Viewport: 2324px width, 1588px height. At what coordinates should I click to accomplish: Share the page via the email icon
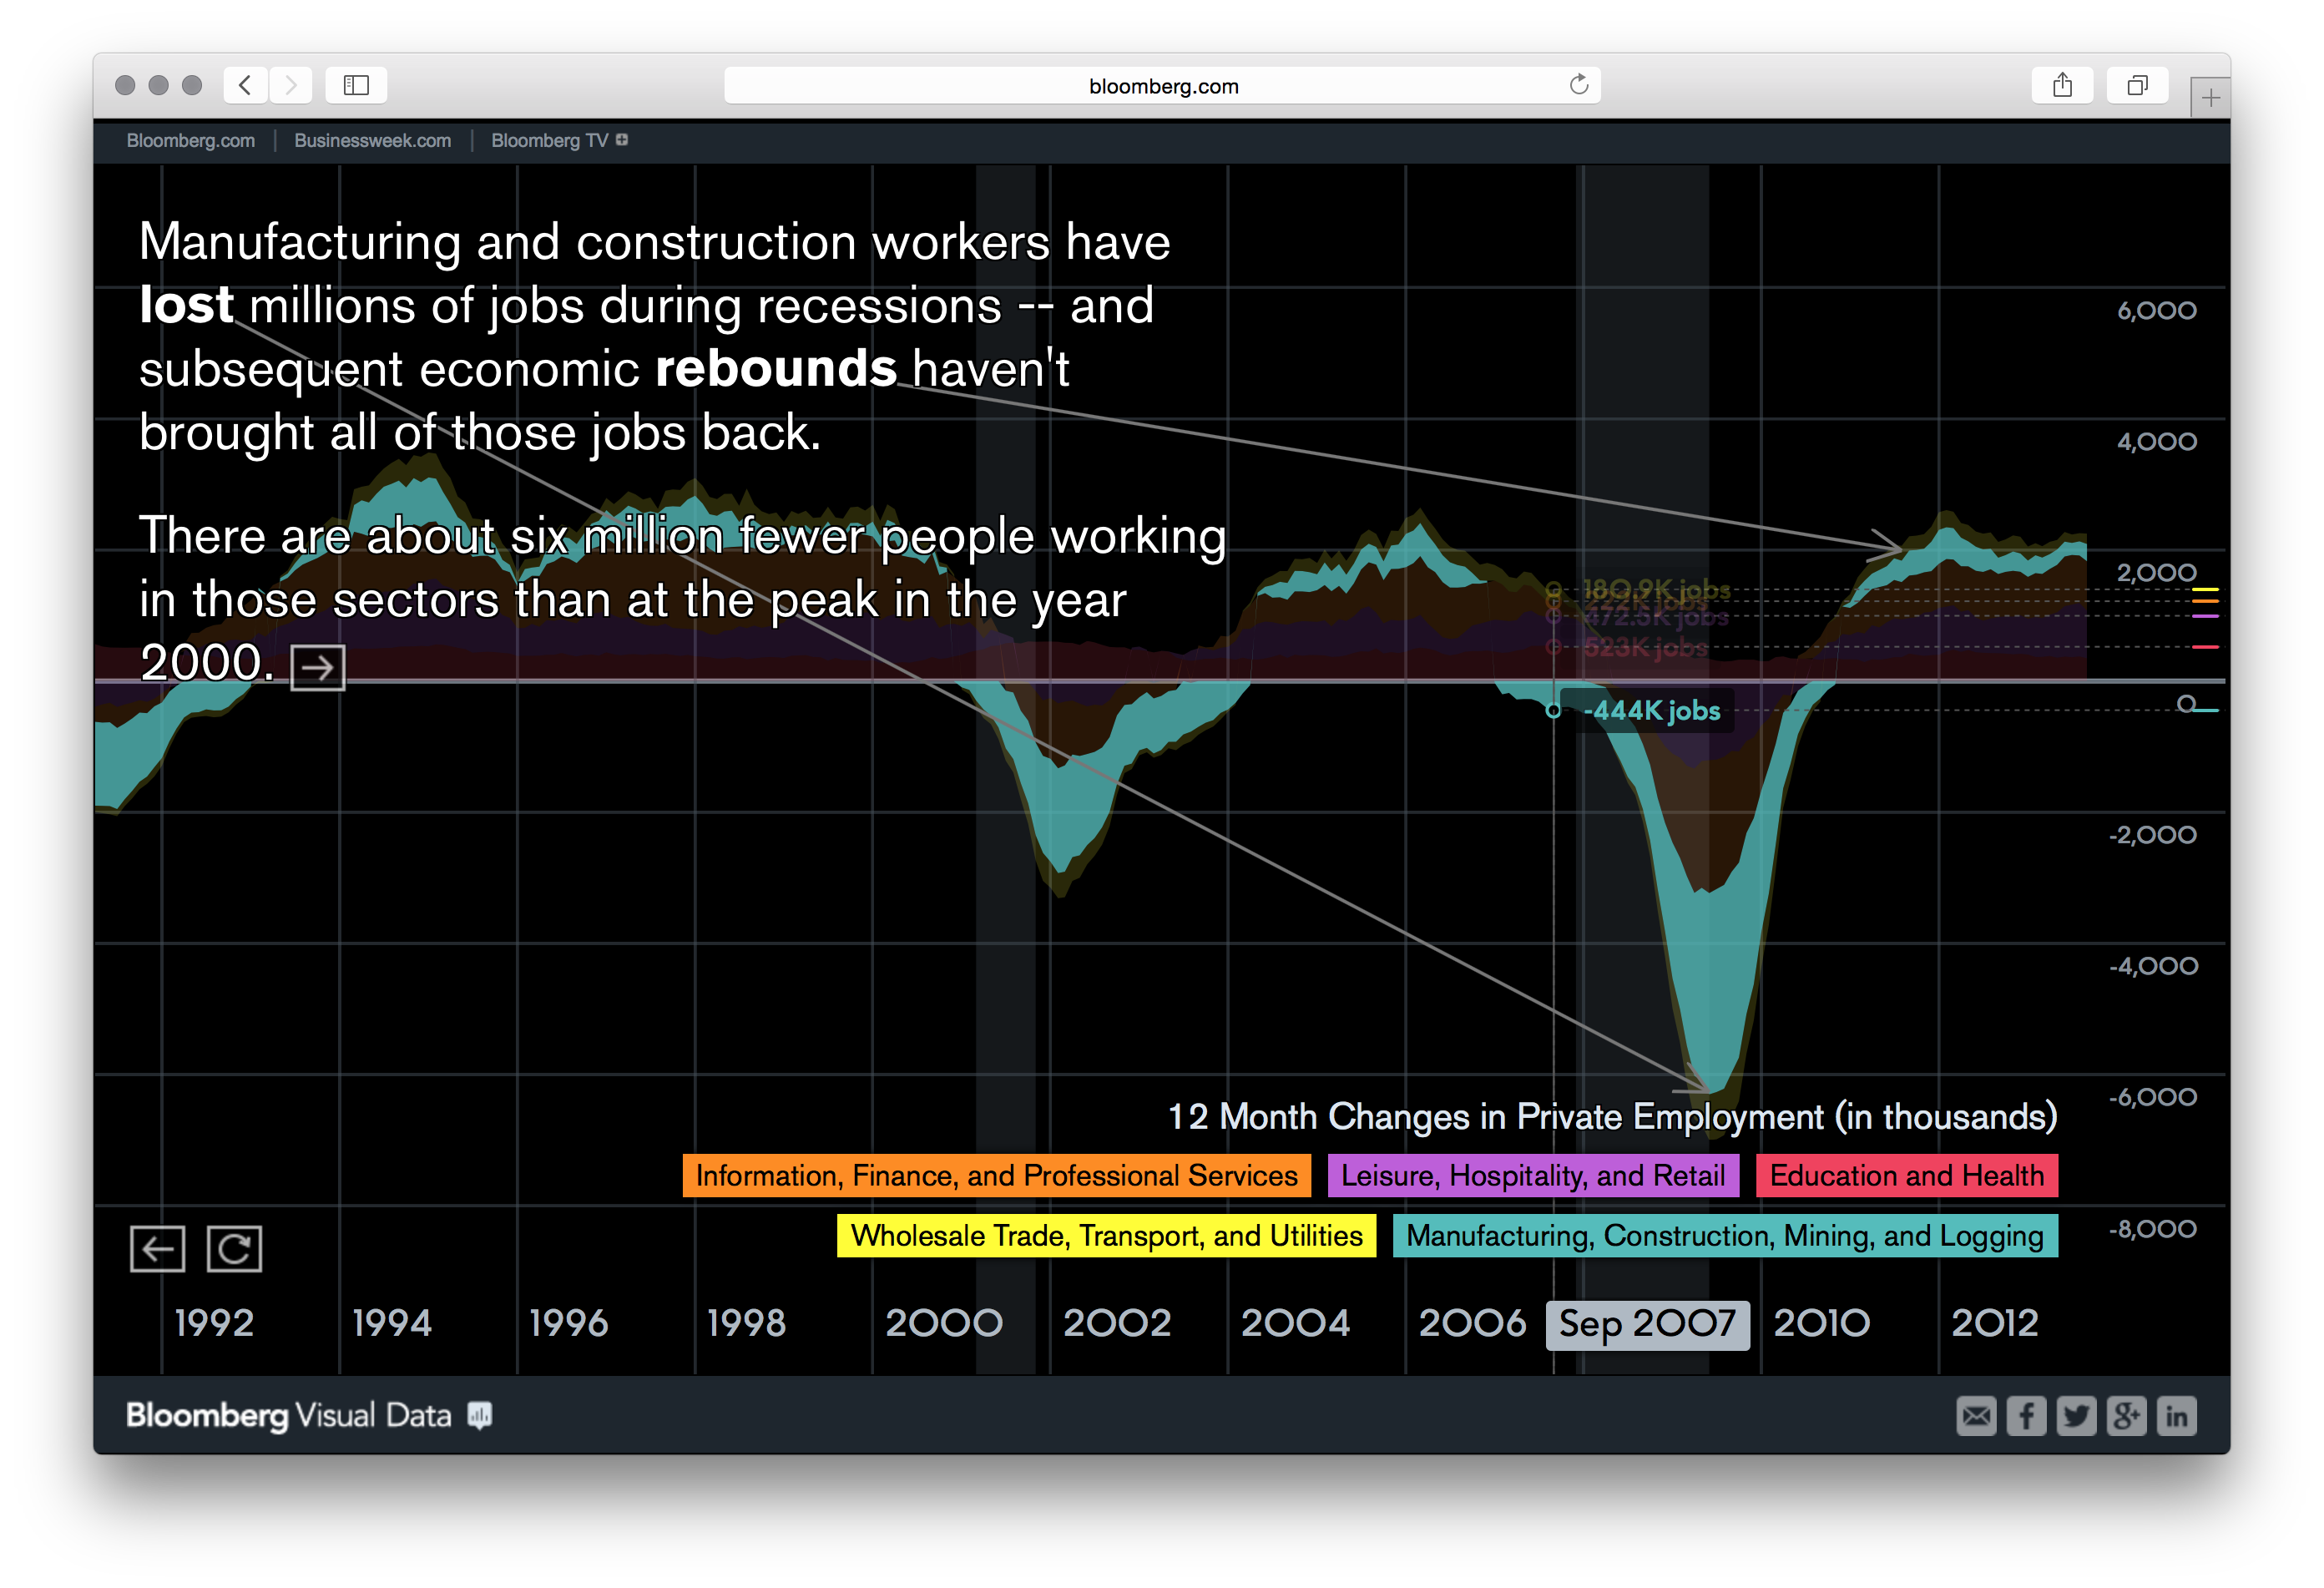[1977, 1416]
